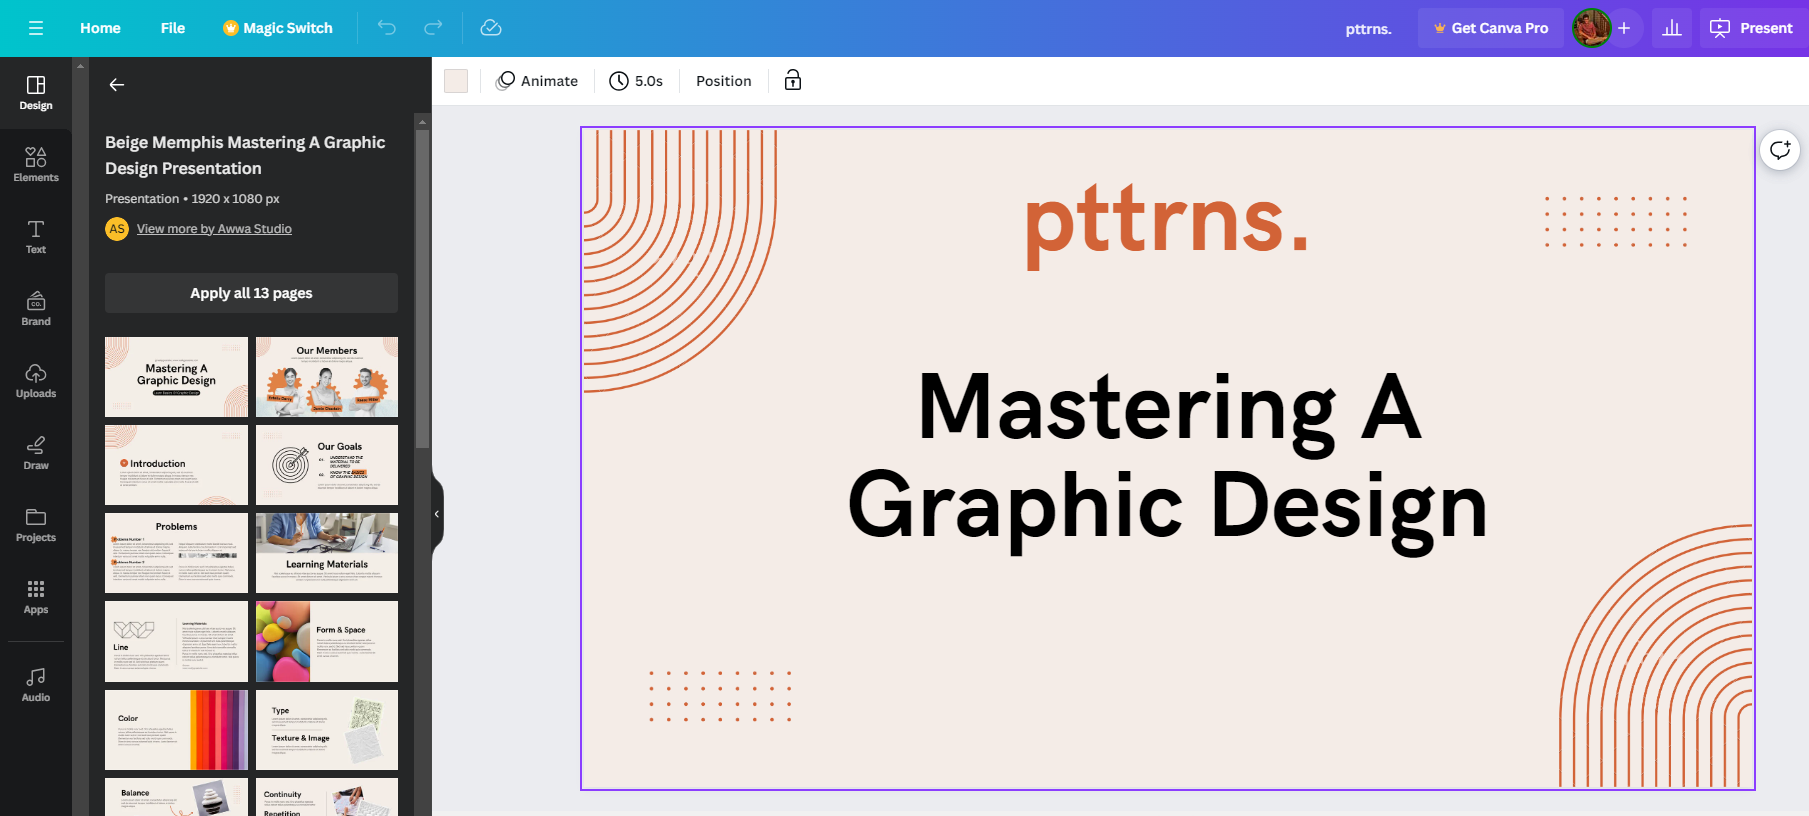Select the Draw tool in sidebar

pos(36,453)
